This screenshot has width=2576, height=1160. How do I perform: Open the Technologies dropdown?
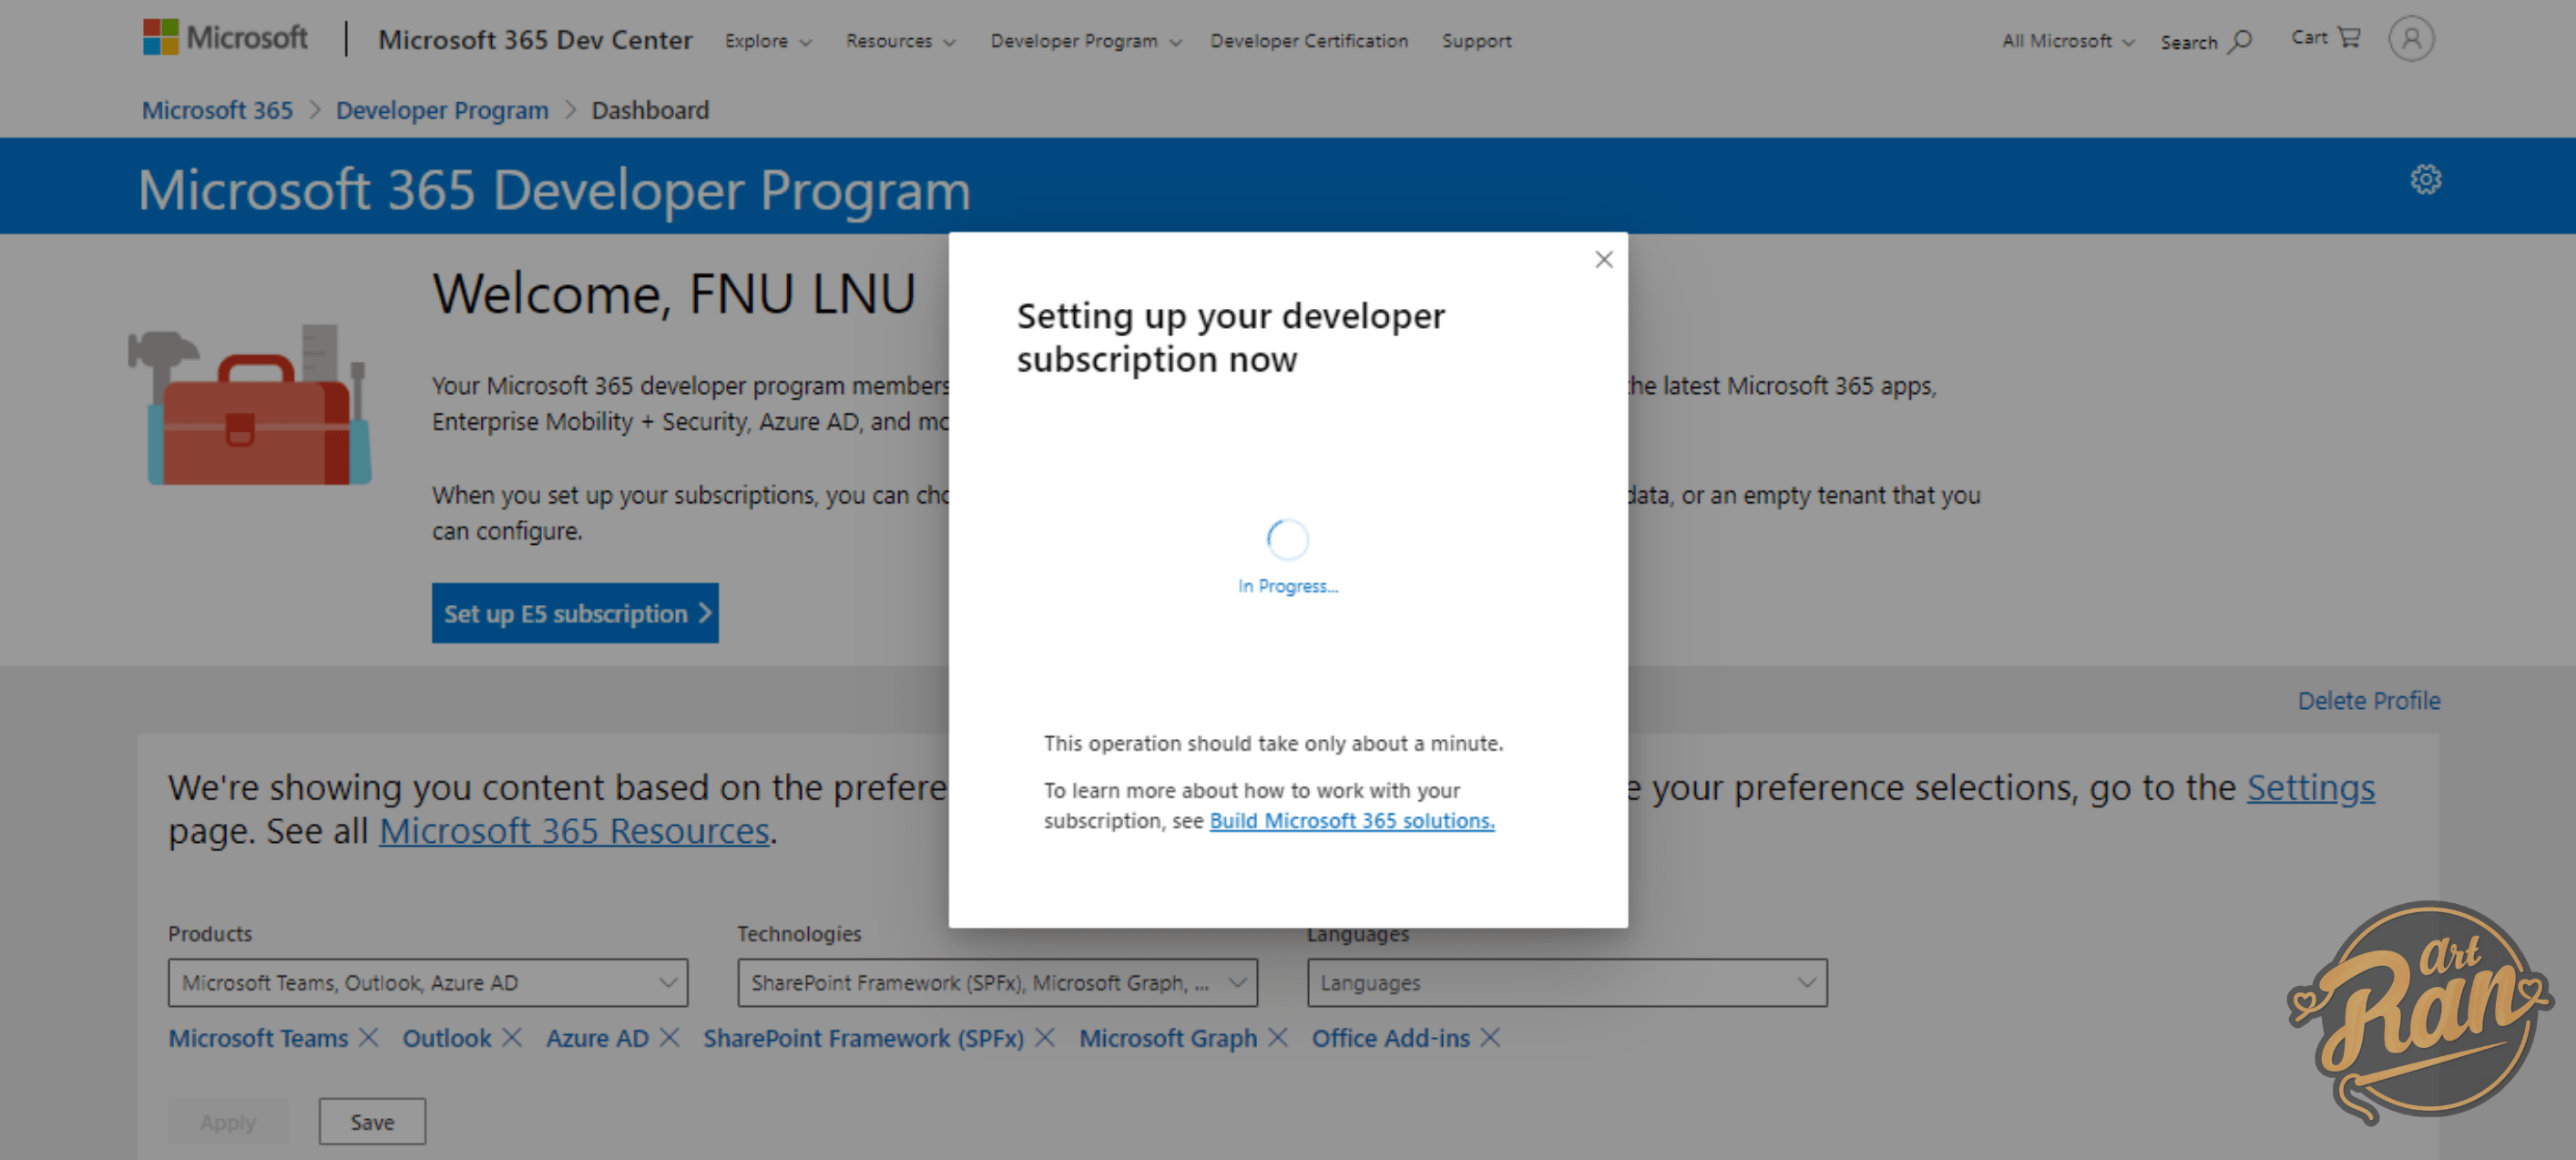[x=997, y=982]
